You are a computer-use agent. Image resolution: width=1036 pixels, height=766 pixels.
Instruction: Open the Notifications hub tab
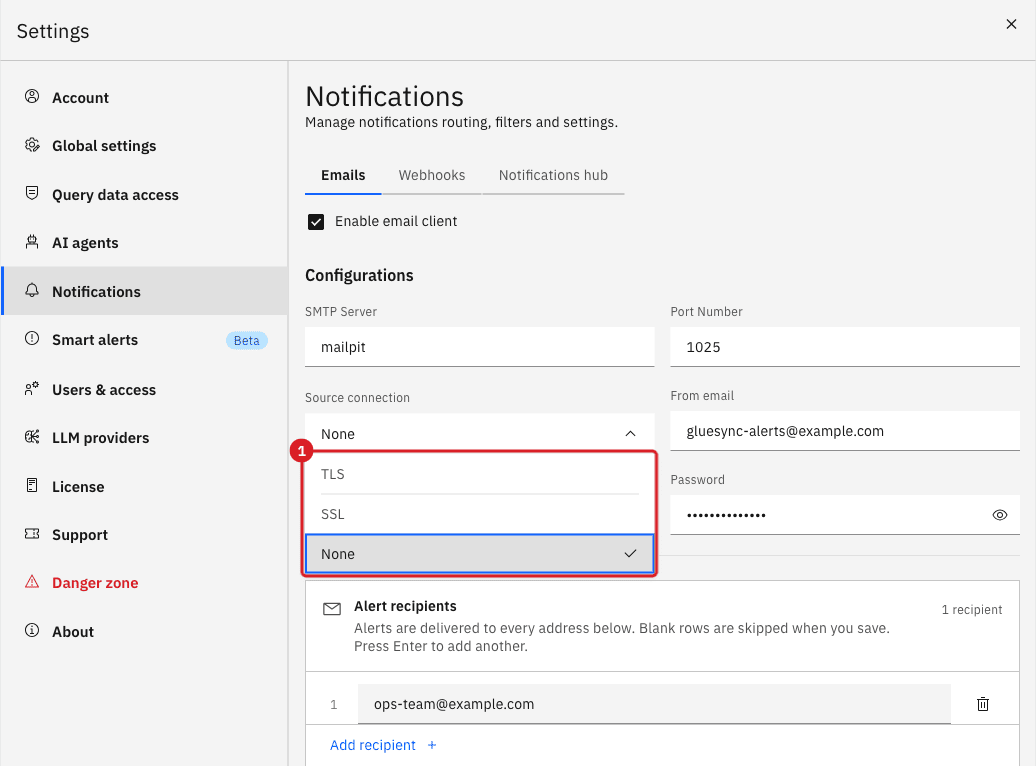click(x=553, y=175)
